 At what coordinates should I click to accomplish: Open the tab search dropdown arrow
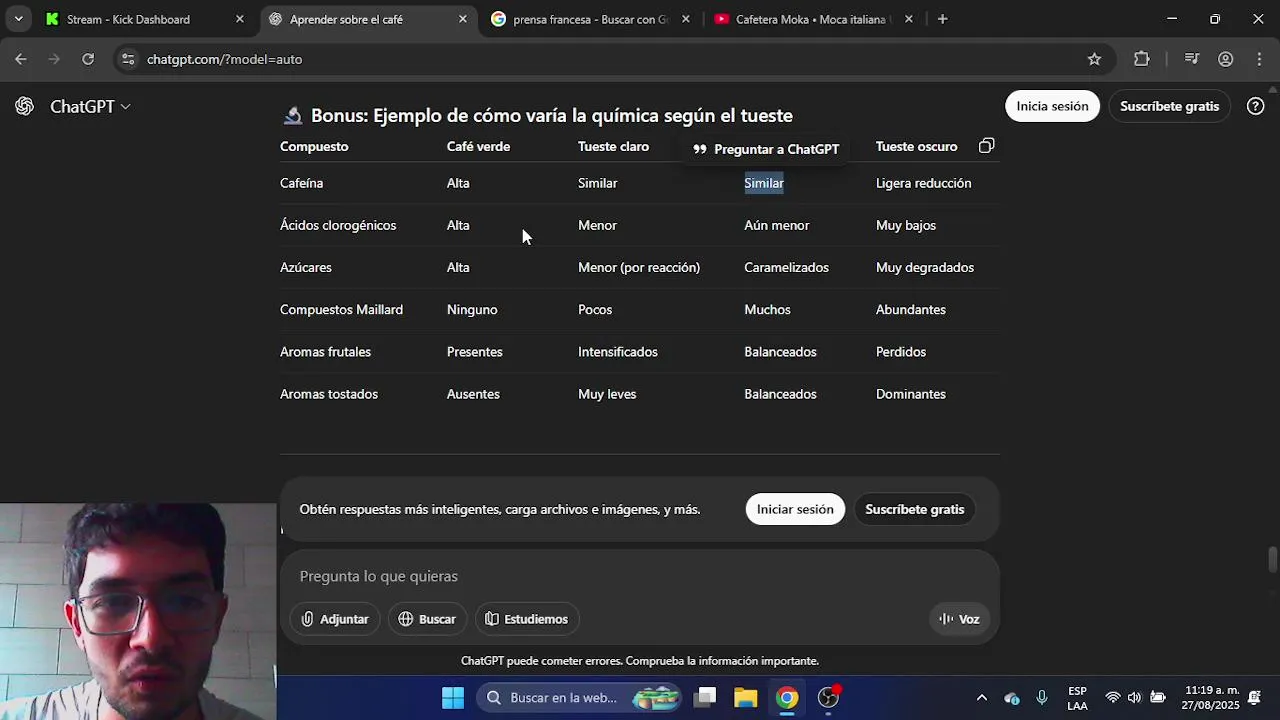pyautogui.click(x=18, y=19)
